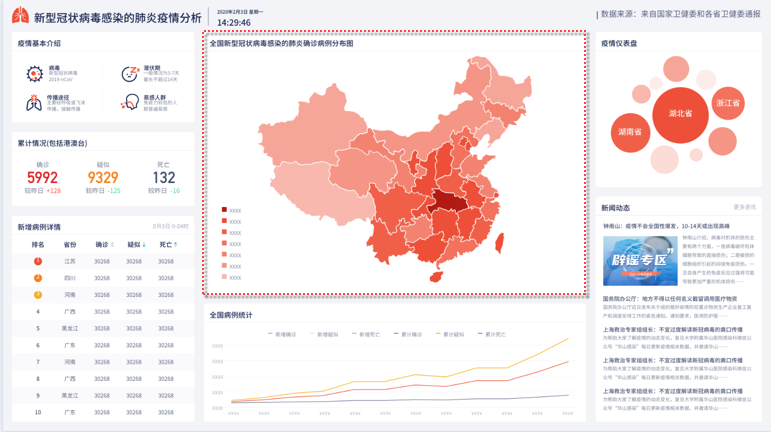
Task: Click the map title 全国新型冠状病毒感染的肺炎确诊病例分布图
Action: (281, 43)
